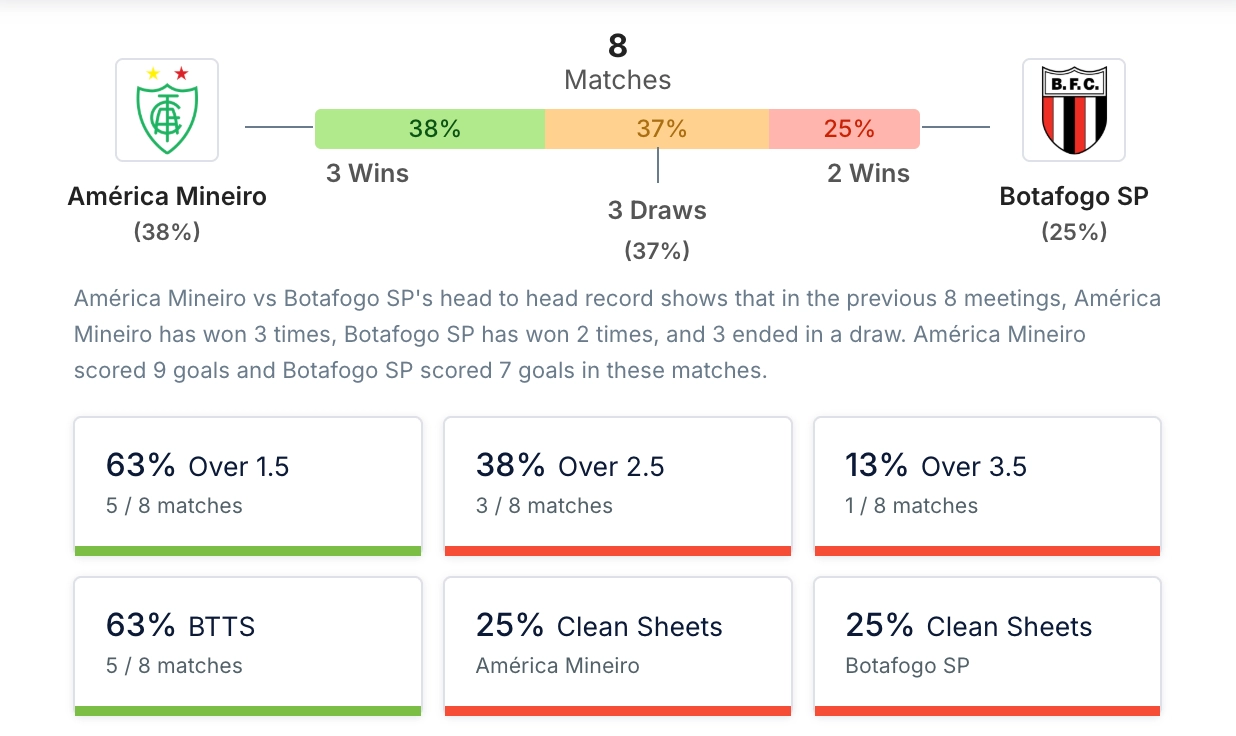Click the Botafogo SP club crest
This screenshot has height=736, width=1236.
click(x=1073, y=110)
